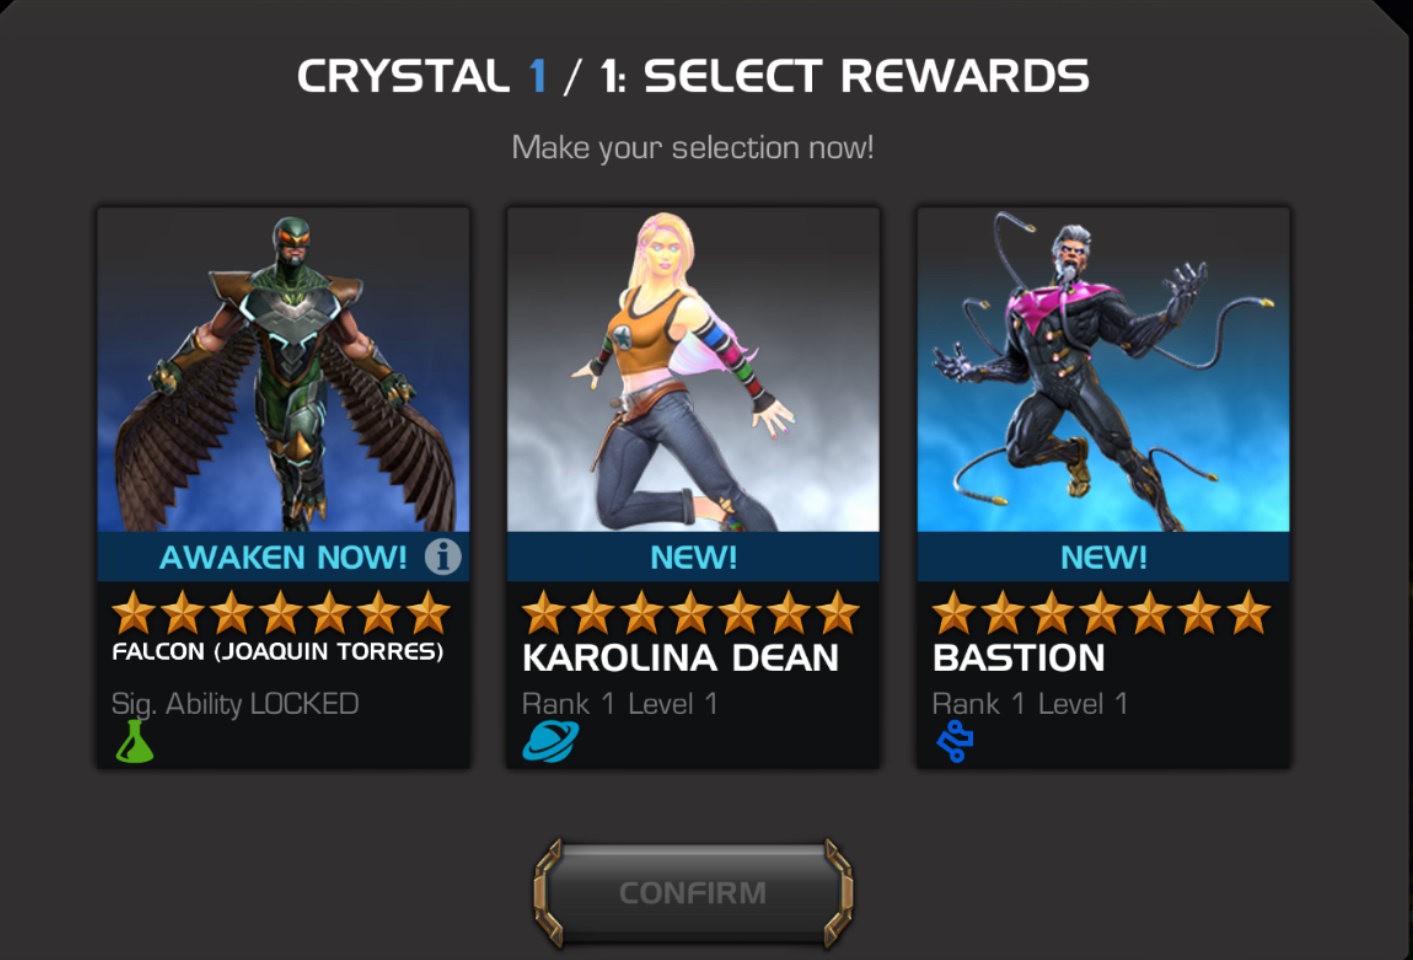Tap the NEW! banner on Karolina Dean
1413x960 pixels.
click(x=693, y=557)
